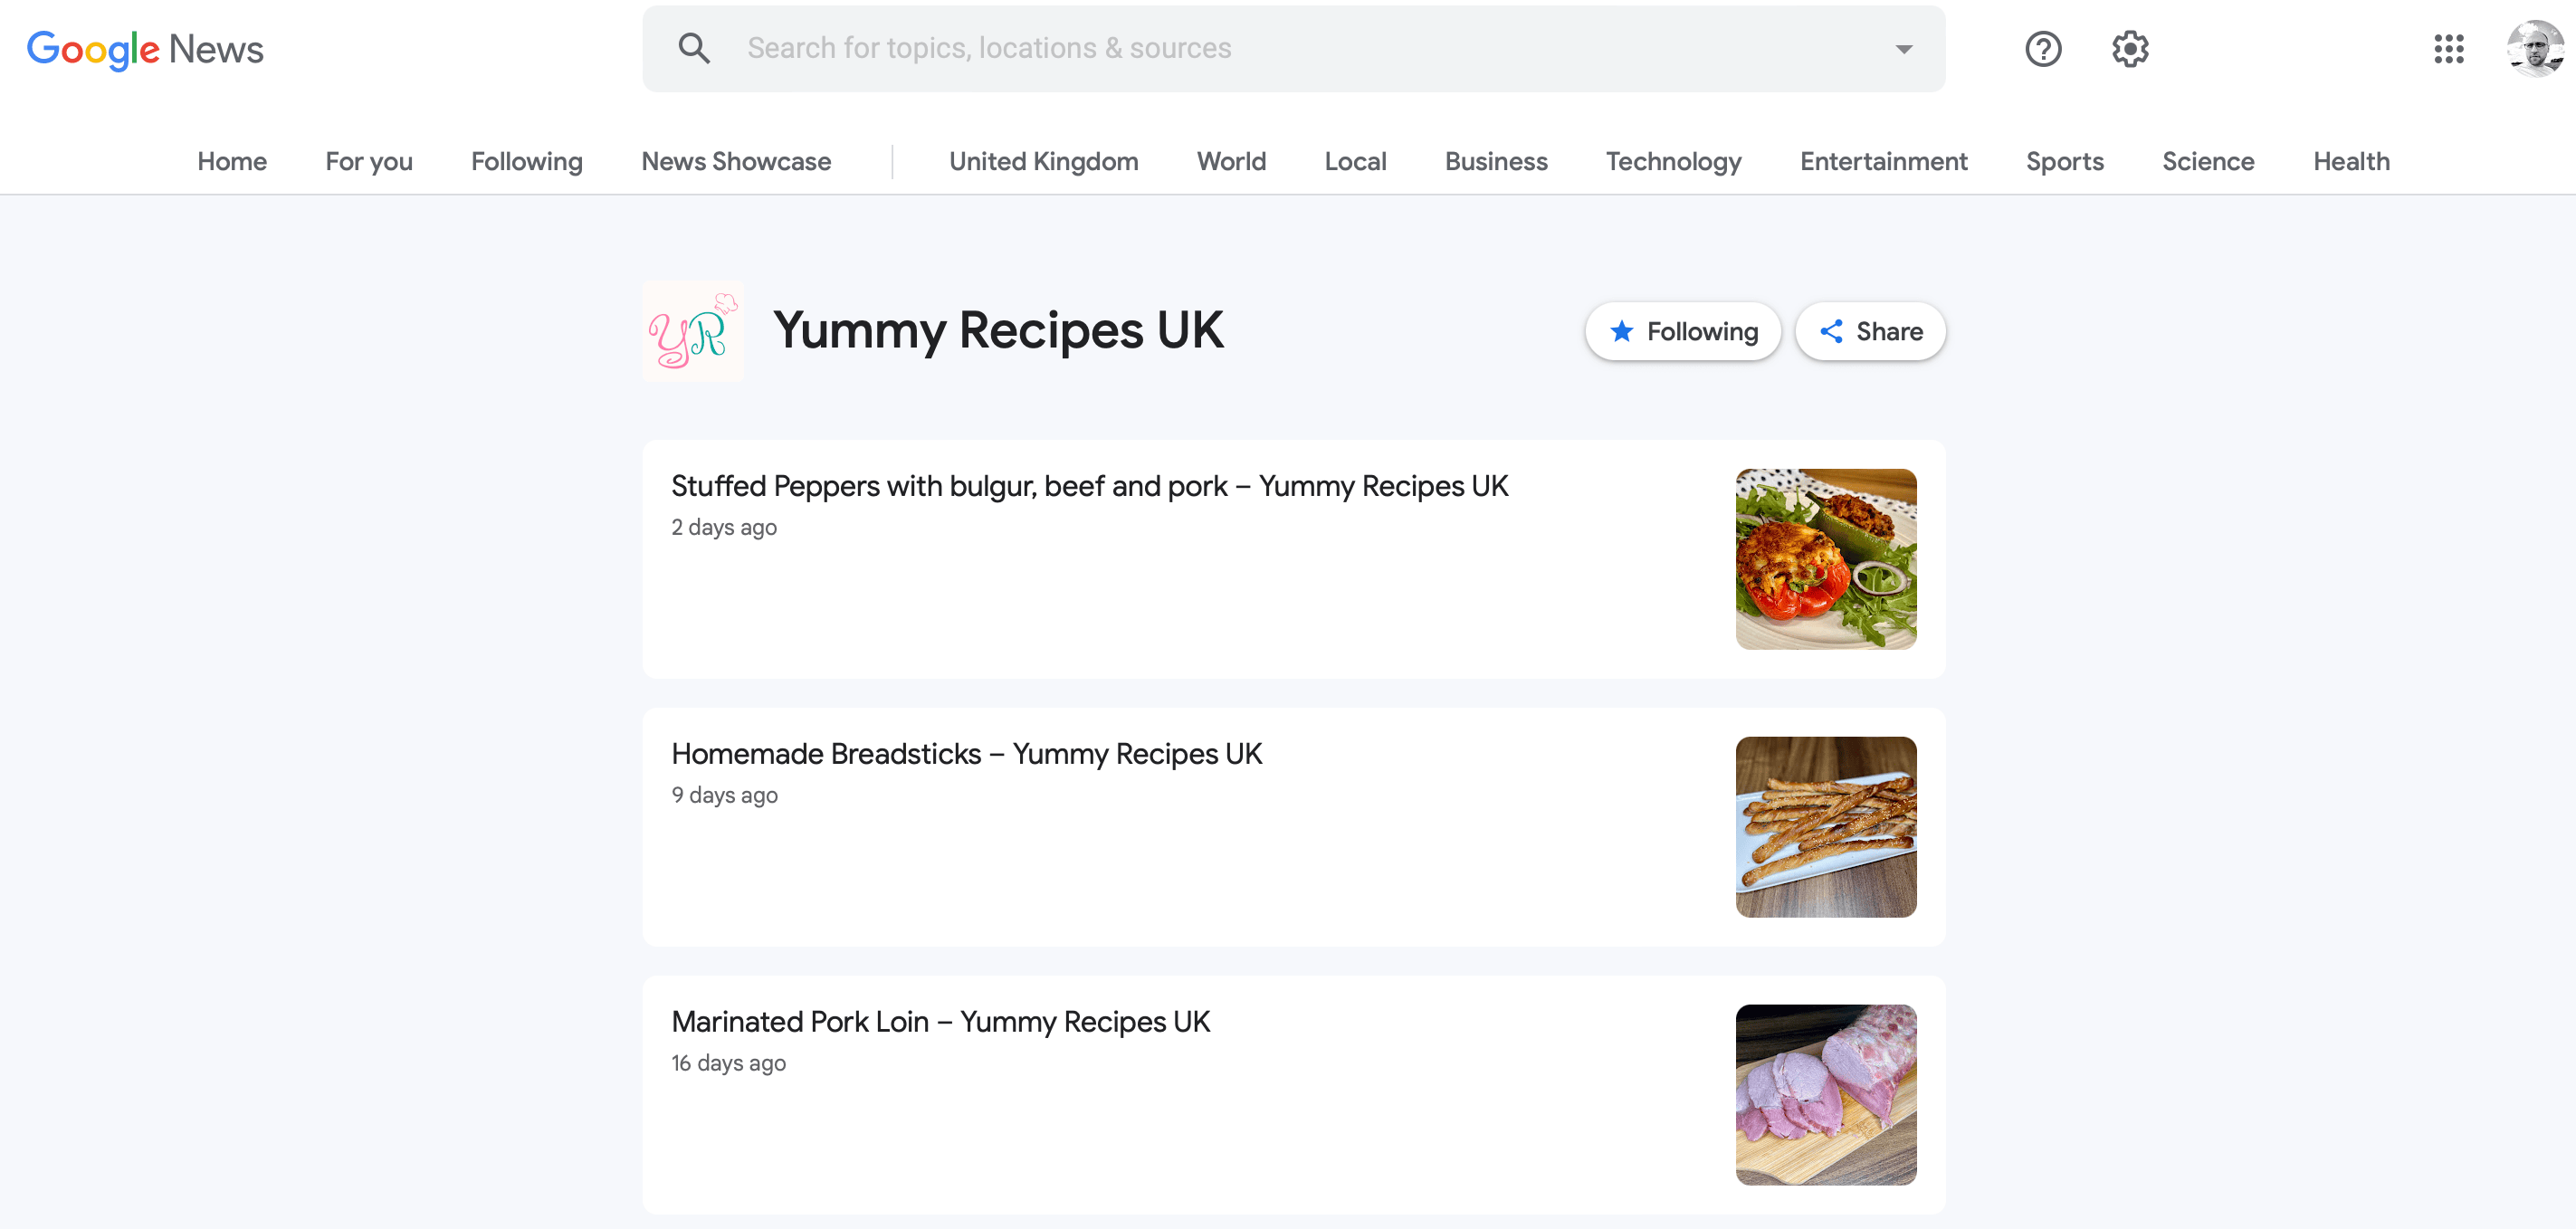
Task: Click the breadsticks thumbnail image
Action: (1826, 827)
